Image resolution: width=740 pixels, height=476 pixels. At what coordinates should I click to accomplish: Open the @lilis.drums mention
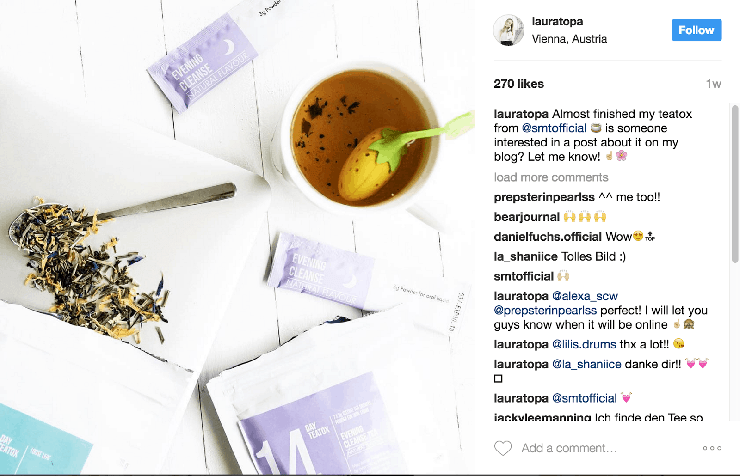584,344
